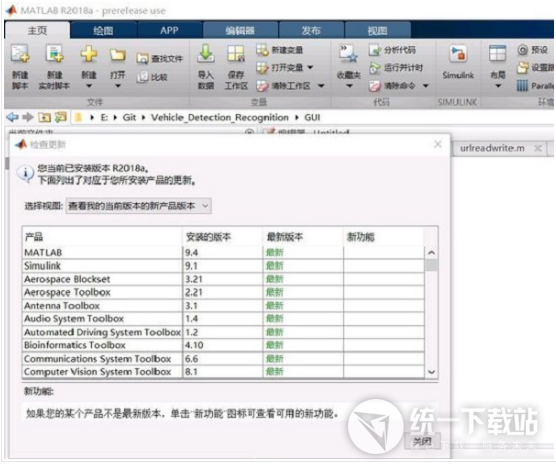
Task: Go forward using the right arrow
Action: (28, 117)
